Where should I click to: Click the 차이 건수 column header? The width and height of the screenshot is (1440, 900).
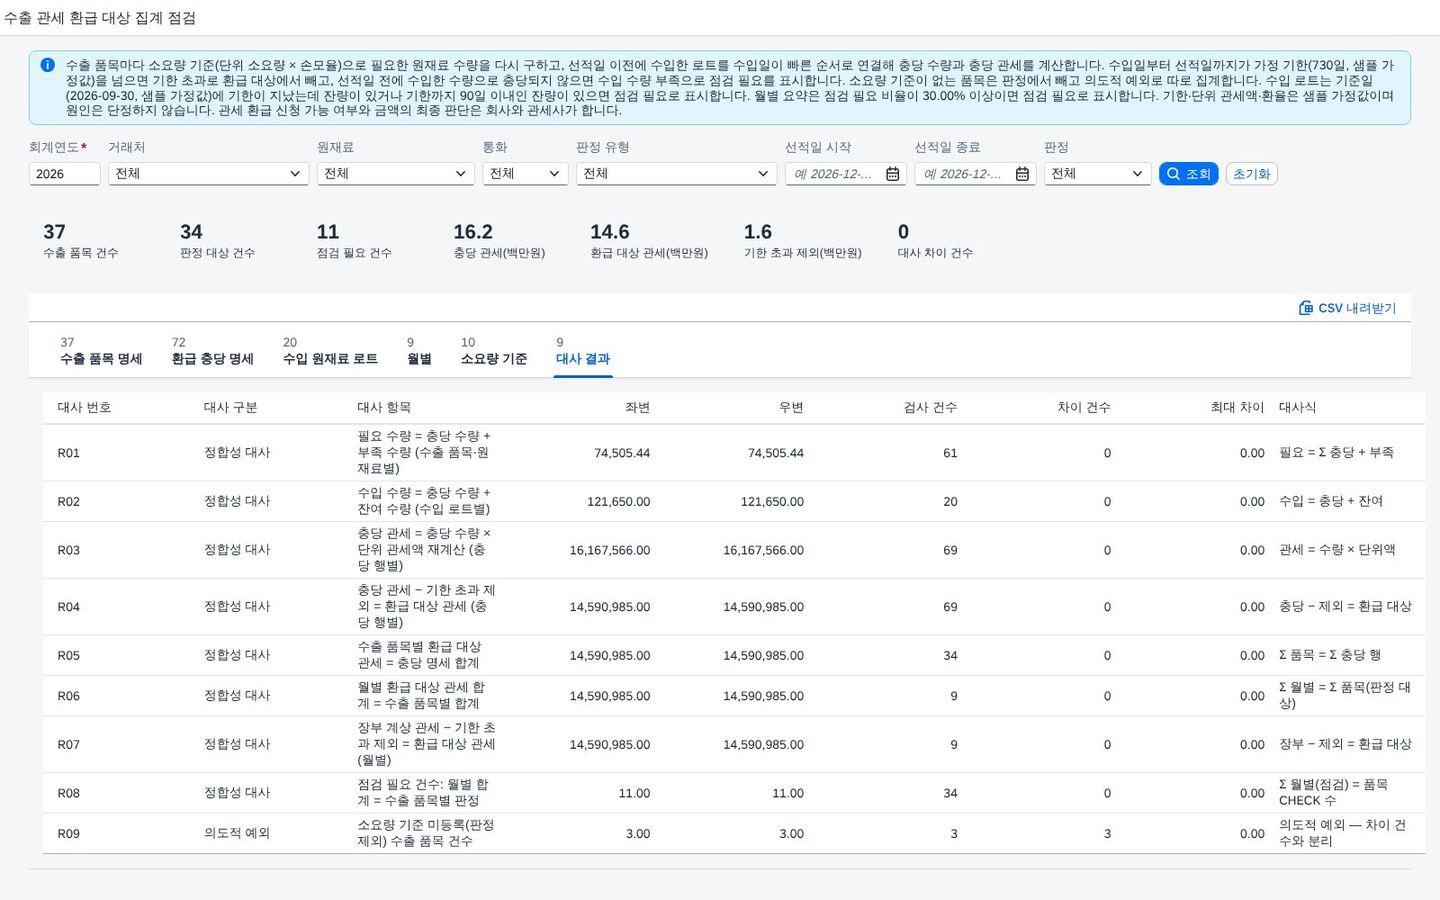pos(1084,408)
